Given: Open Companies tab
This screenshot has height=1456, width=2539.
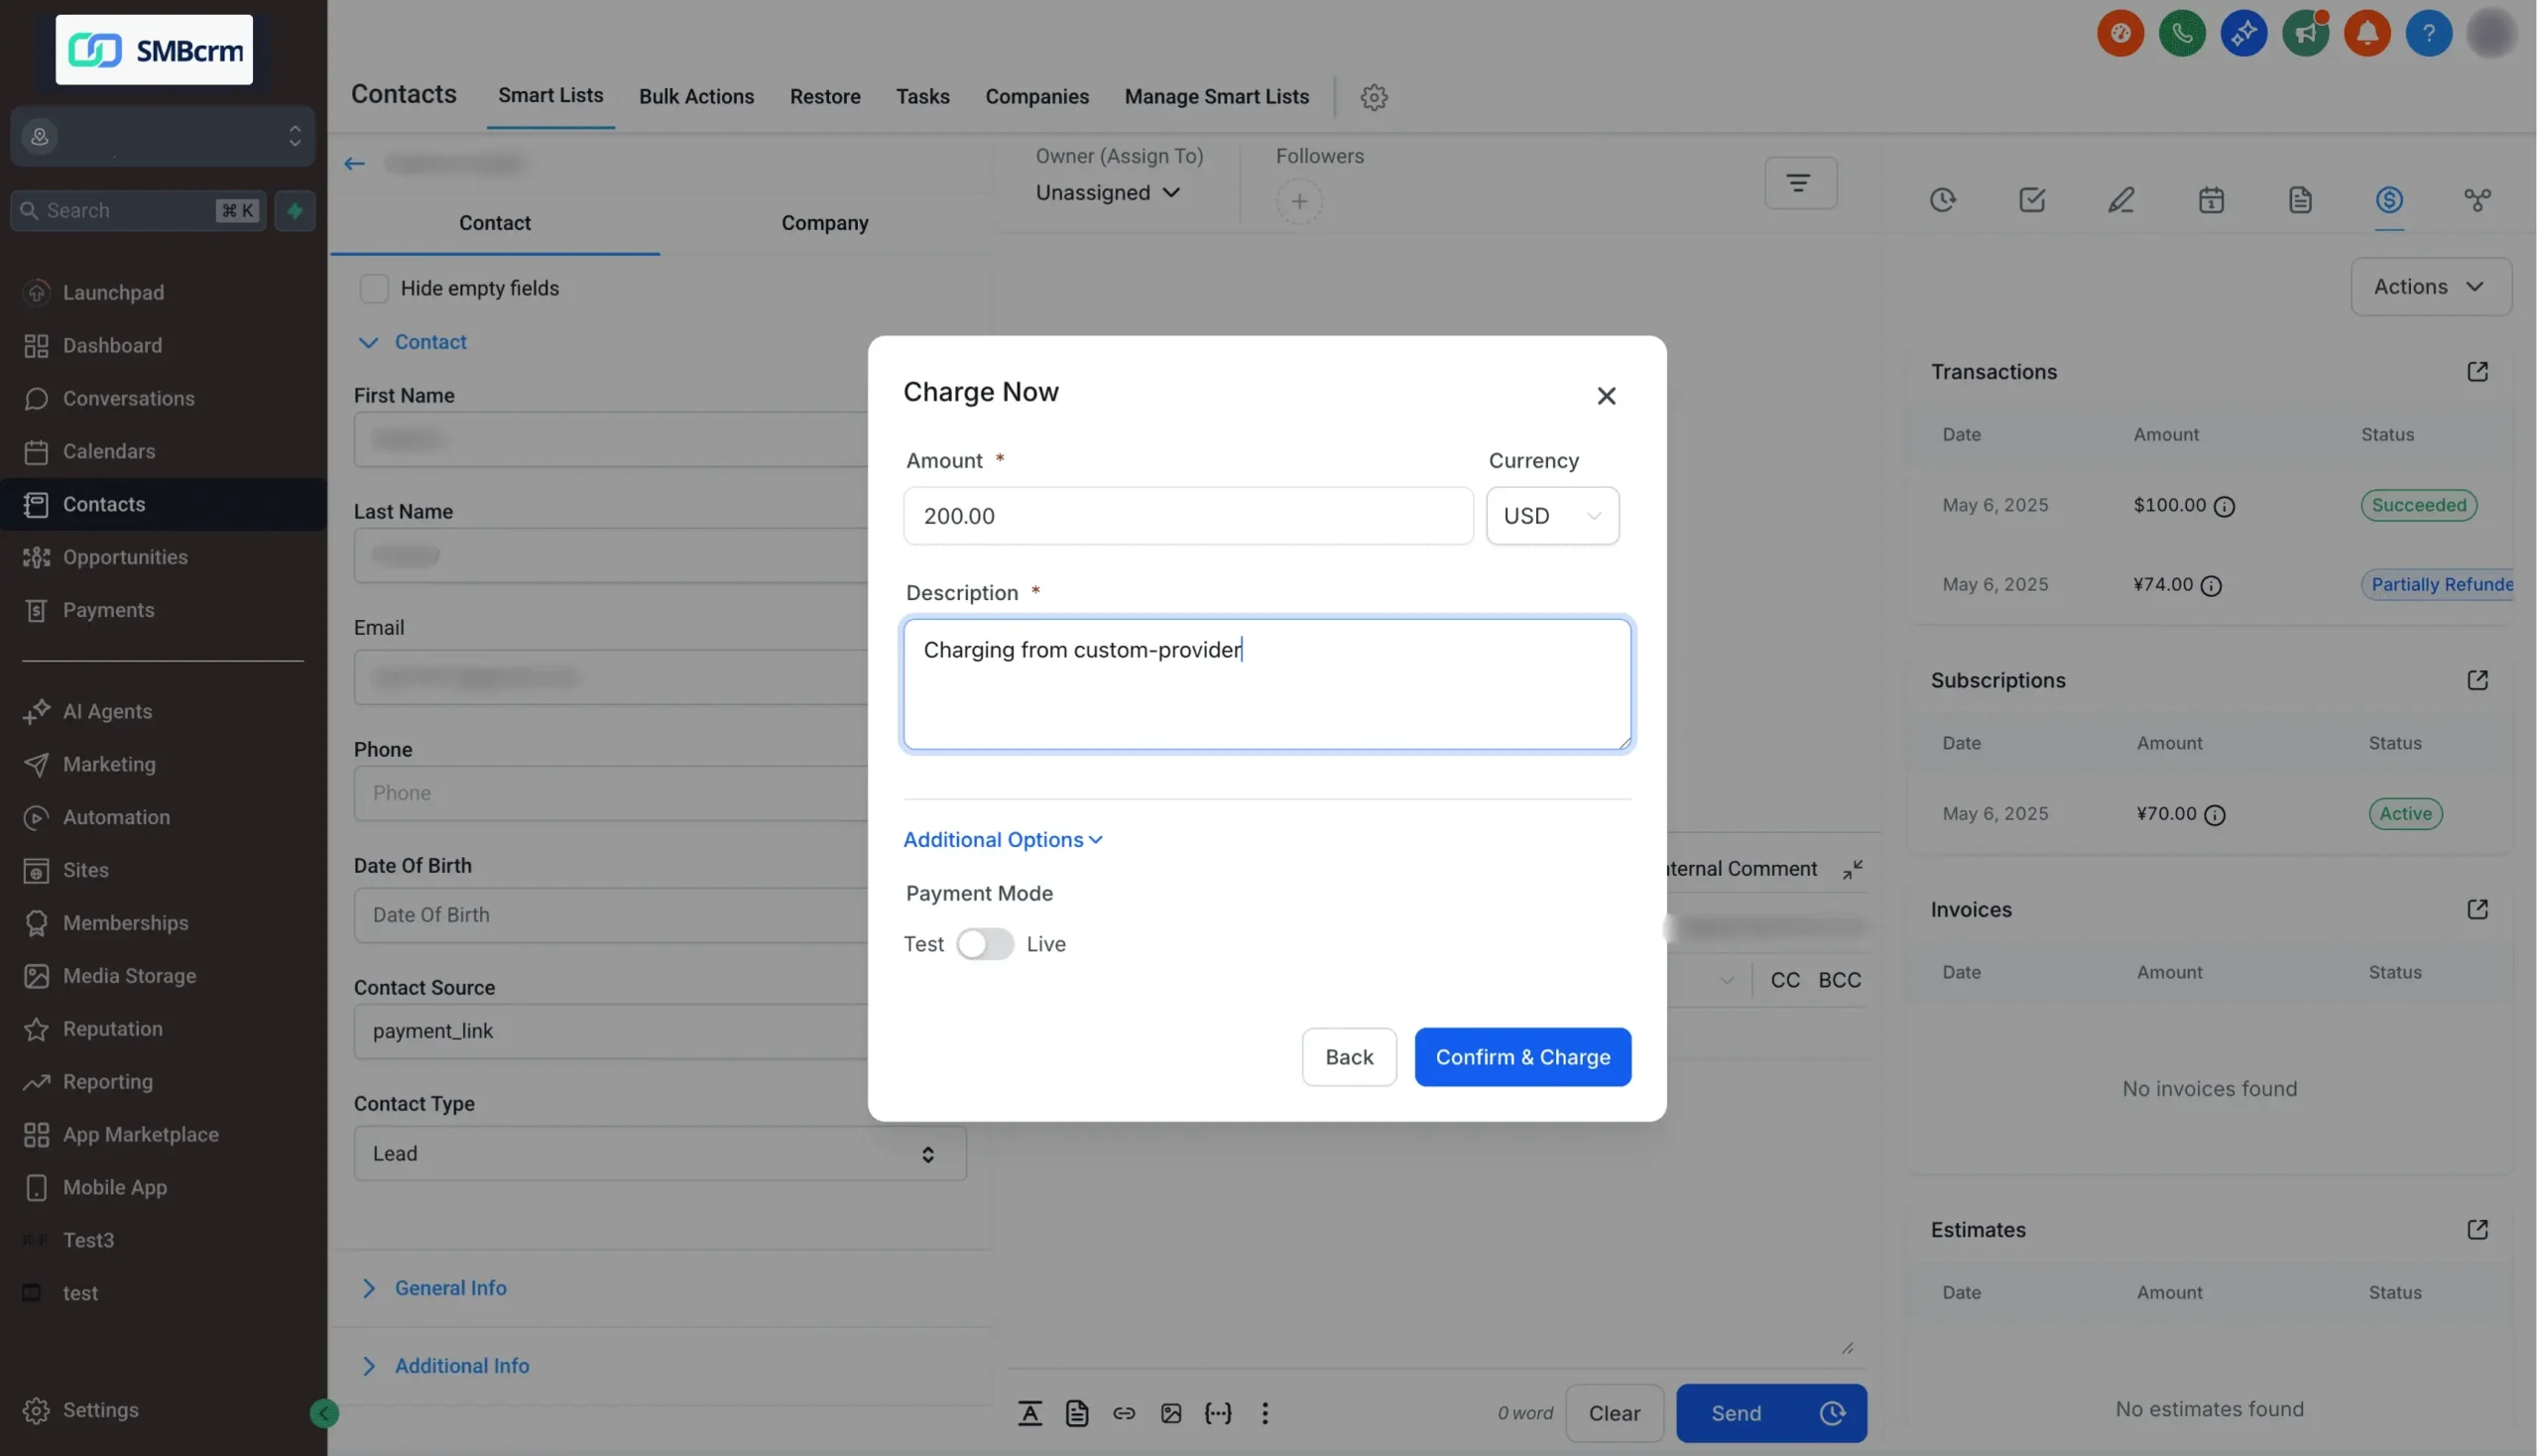Looking at the screenshot, I should pyautogui.click(x=1037, y=97).
